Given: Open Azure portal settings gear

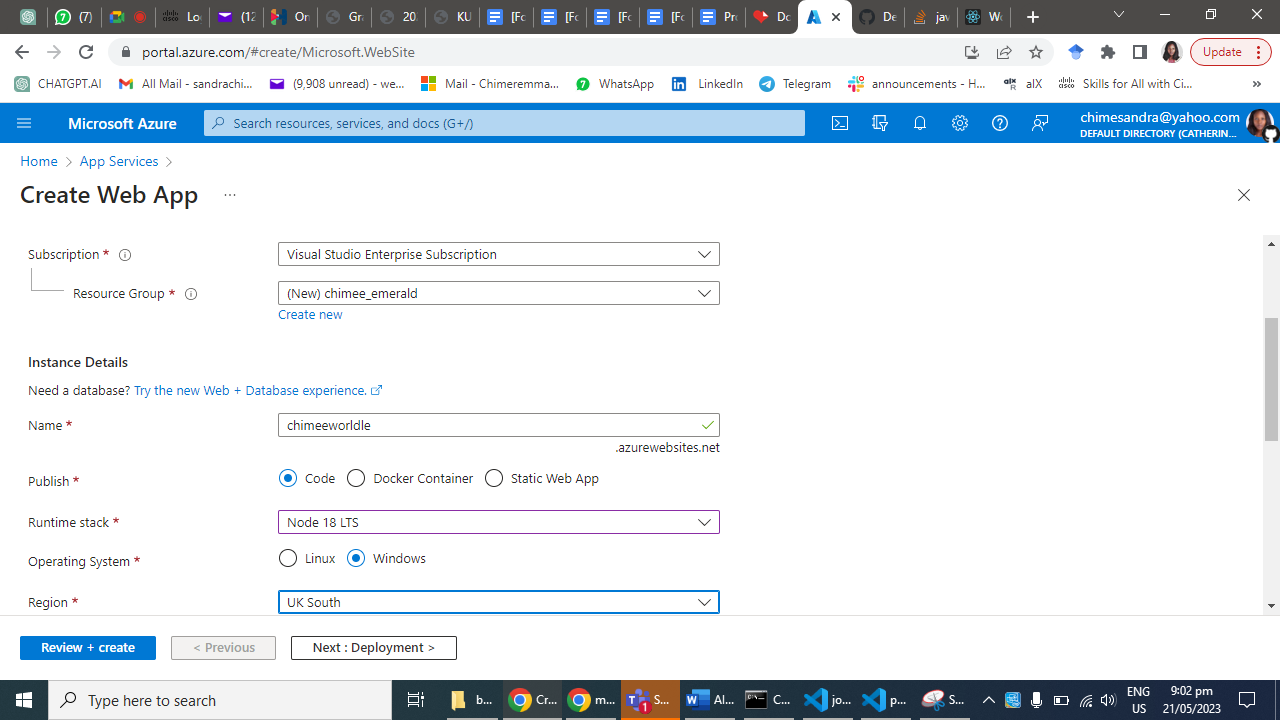Looking at the screenshot, I should tap(960, 123).
